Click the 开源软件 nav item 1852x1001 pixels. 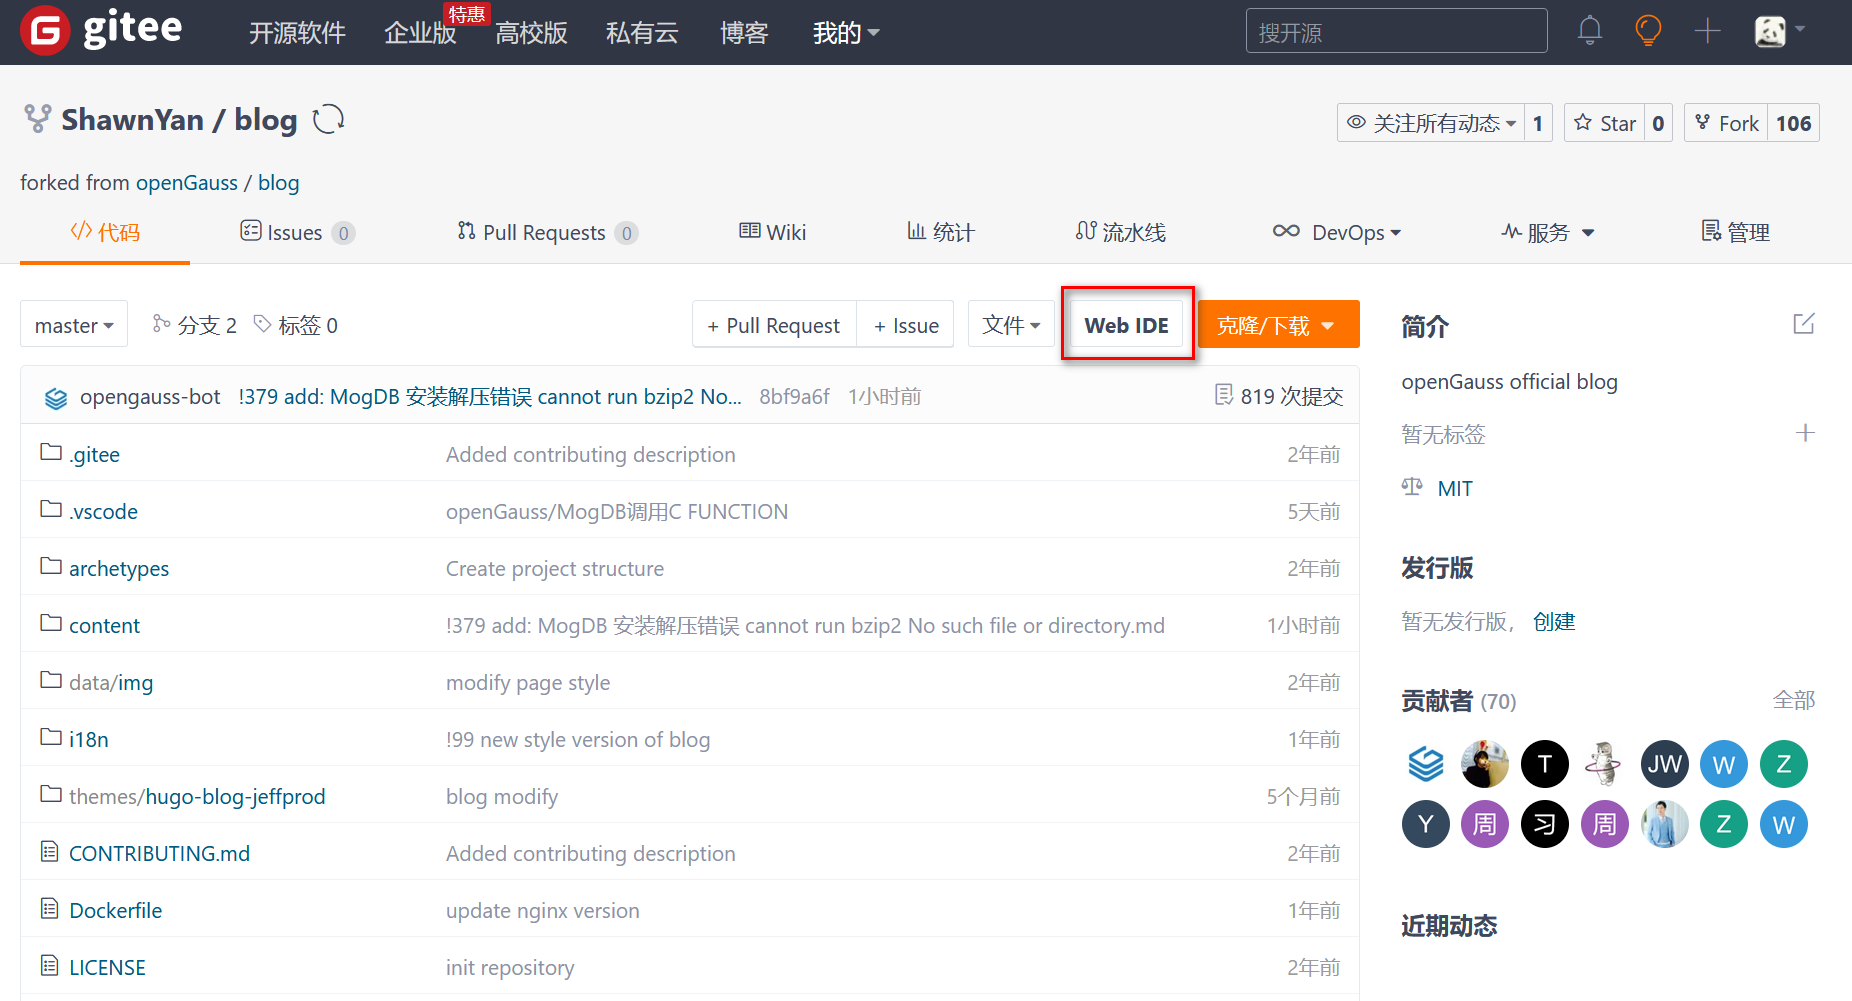tap(297, 33)
